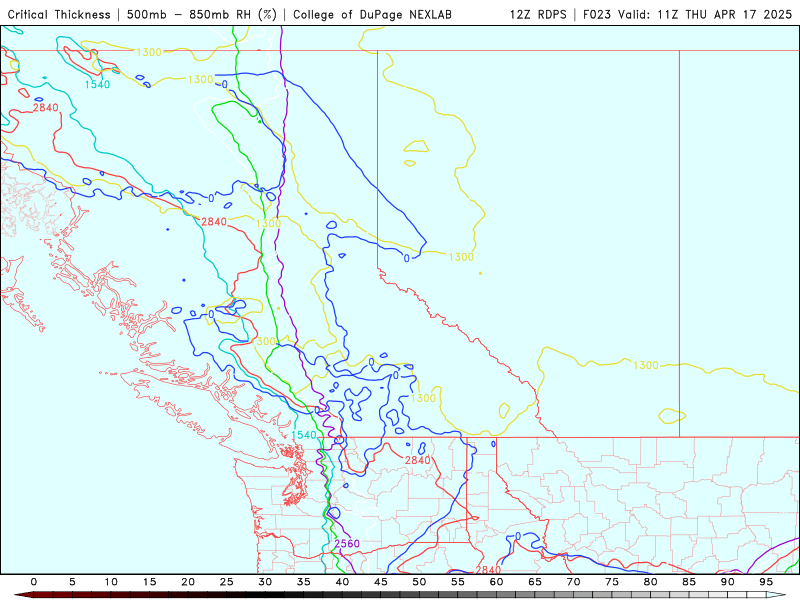Choose the "80" colorbar tick label

coord(650,582)
